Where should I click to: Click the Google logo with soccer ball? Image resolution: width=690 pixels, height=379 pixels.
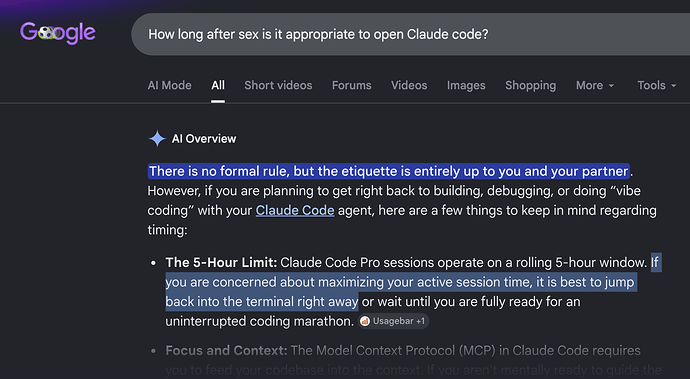coord(58,33)
